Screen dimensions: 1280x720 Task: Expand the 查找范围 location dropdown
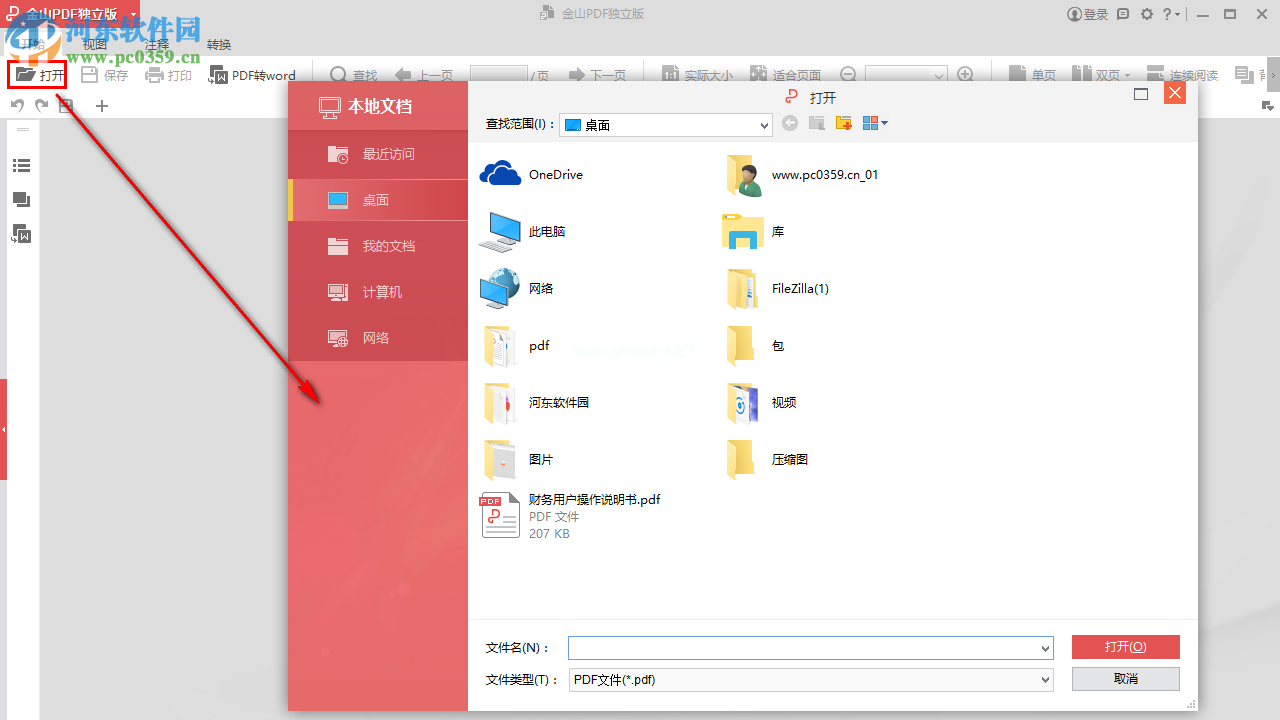pyautogui.click(x=765, y=125)
